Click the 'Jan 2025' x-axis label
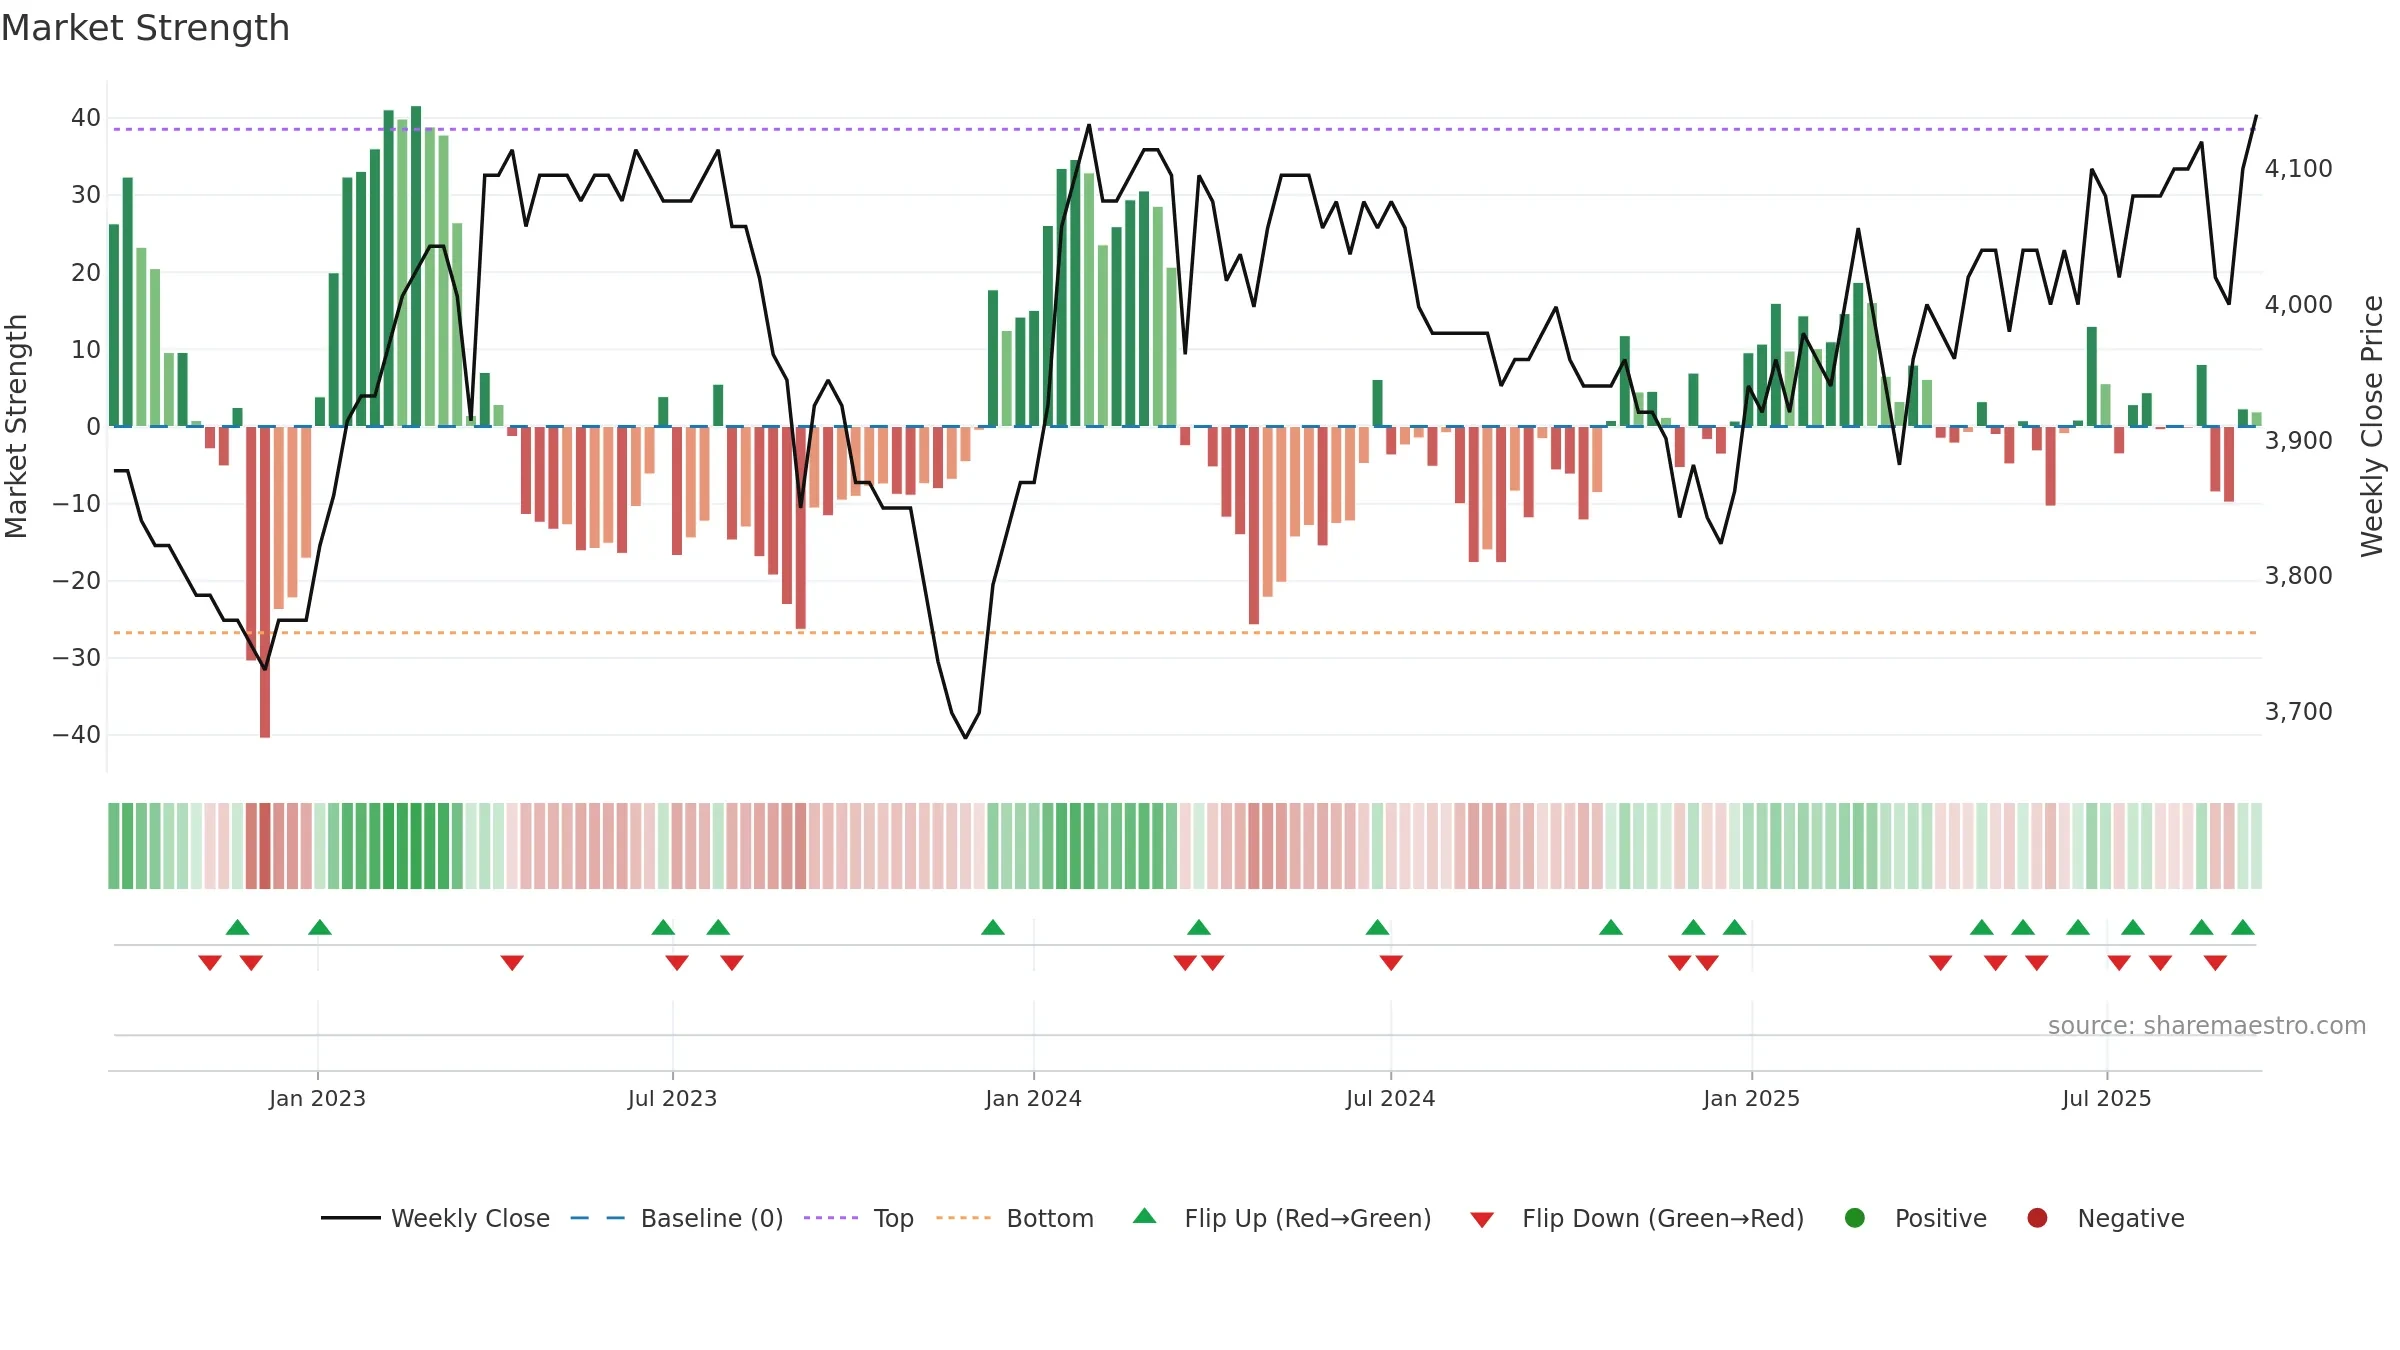The width and height of the screenshot is (2400, 1350). (x=1751, y=1098)
